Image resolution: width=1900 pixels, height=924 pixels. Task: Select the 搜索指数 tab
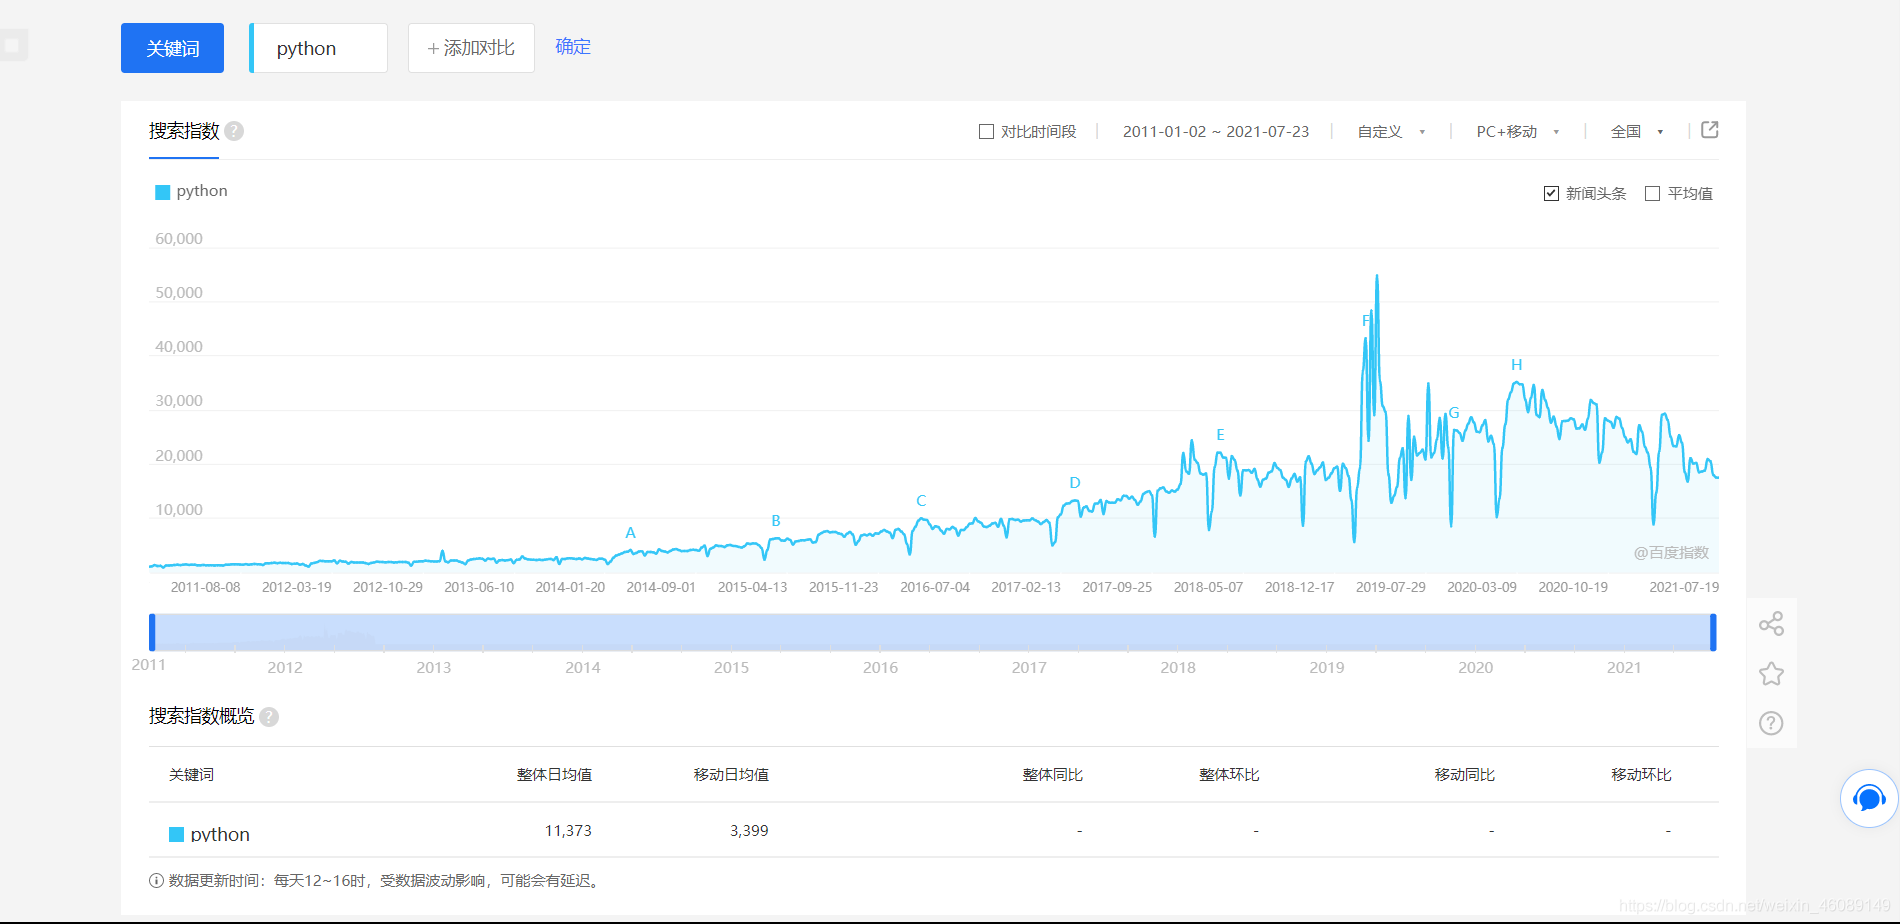[184, 131]
